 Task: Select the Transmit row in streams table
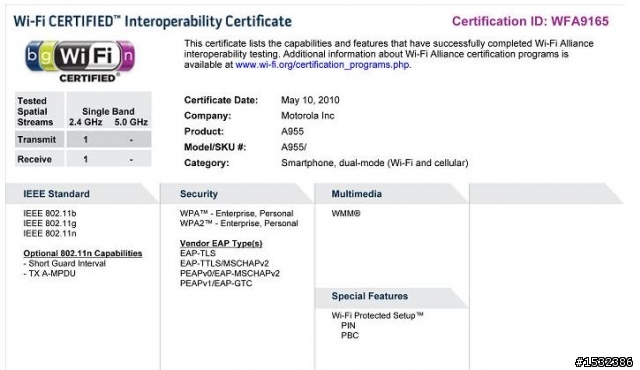pyautogui.click(x=83, y=140)
